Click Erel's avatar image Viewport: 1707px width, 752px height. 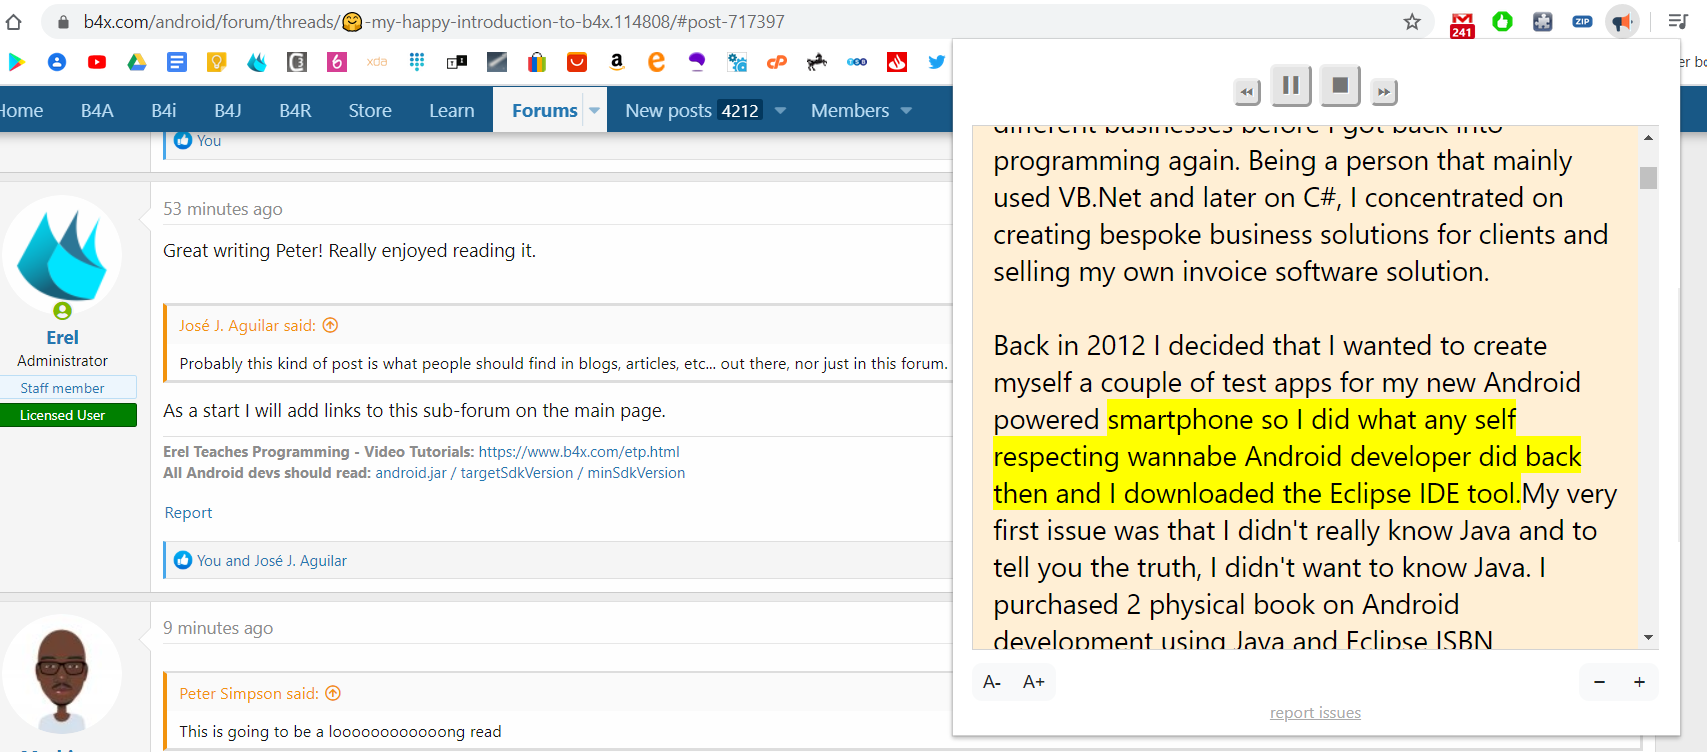click(x=62, y=256)
